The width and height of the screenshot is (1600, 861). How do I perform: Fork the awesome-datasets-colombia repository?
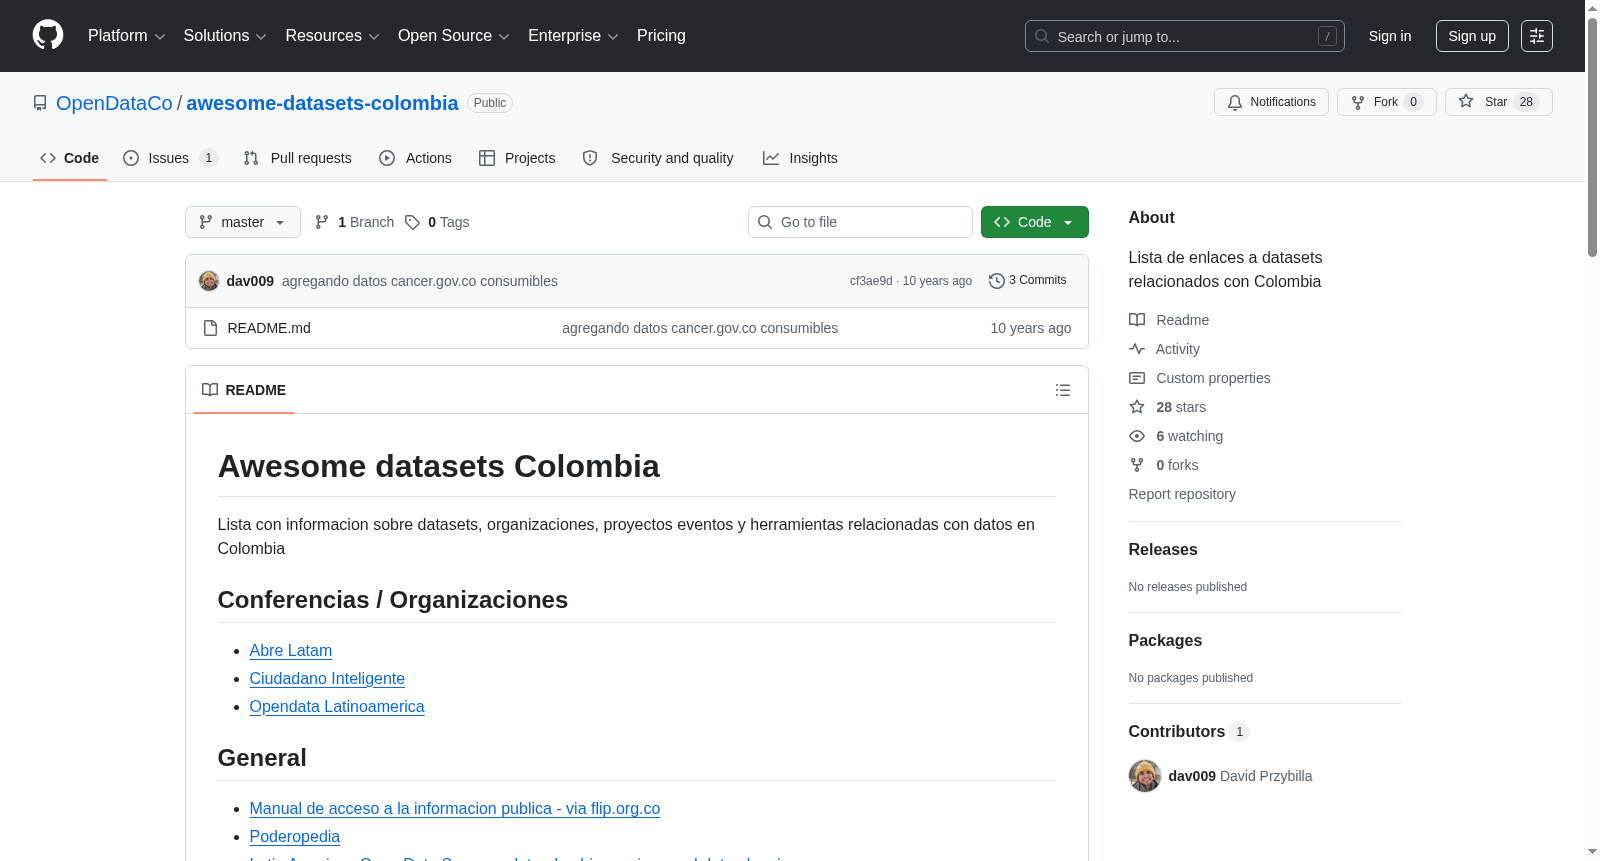pyautogui.click(x=1386, y=102)
